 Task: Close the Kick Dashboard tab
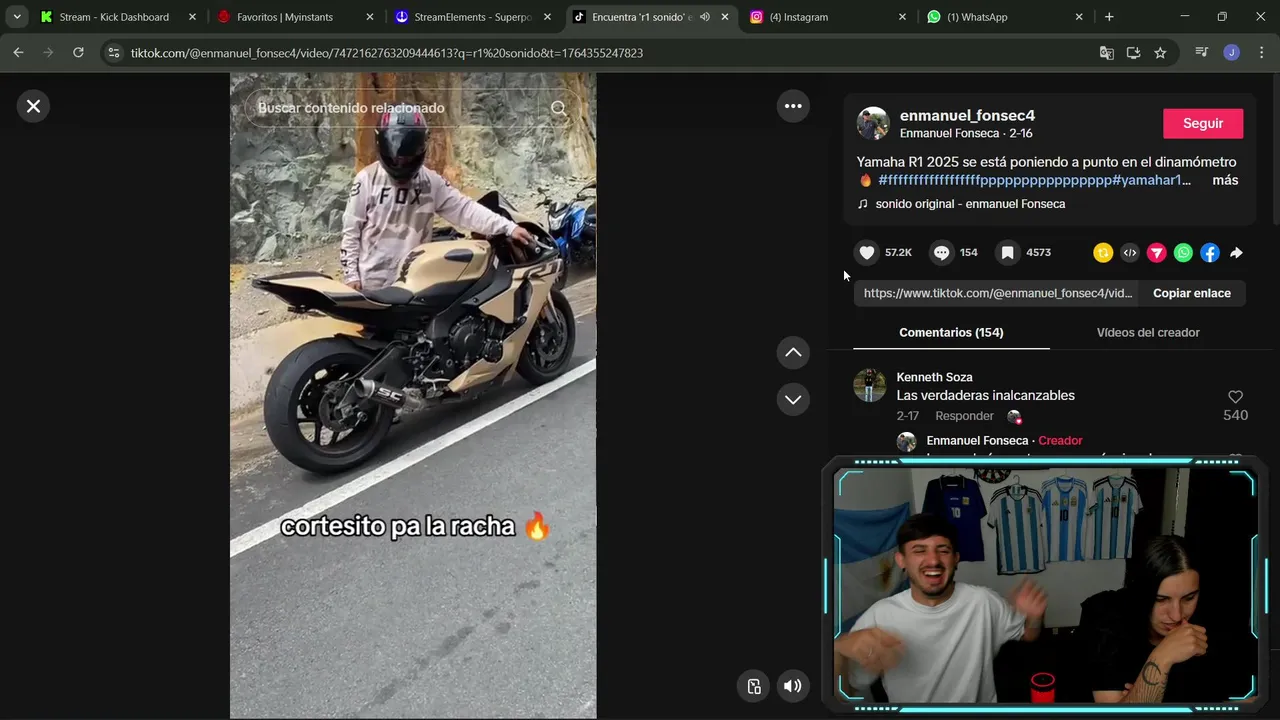tap(192, 17)
